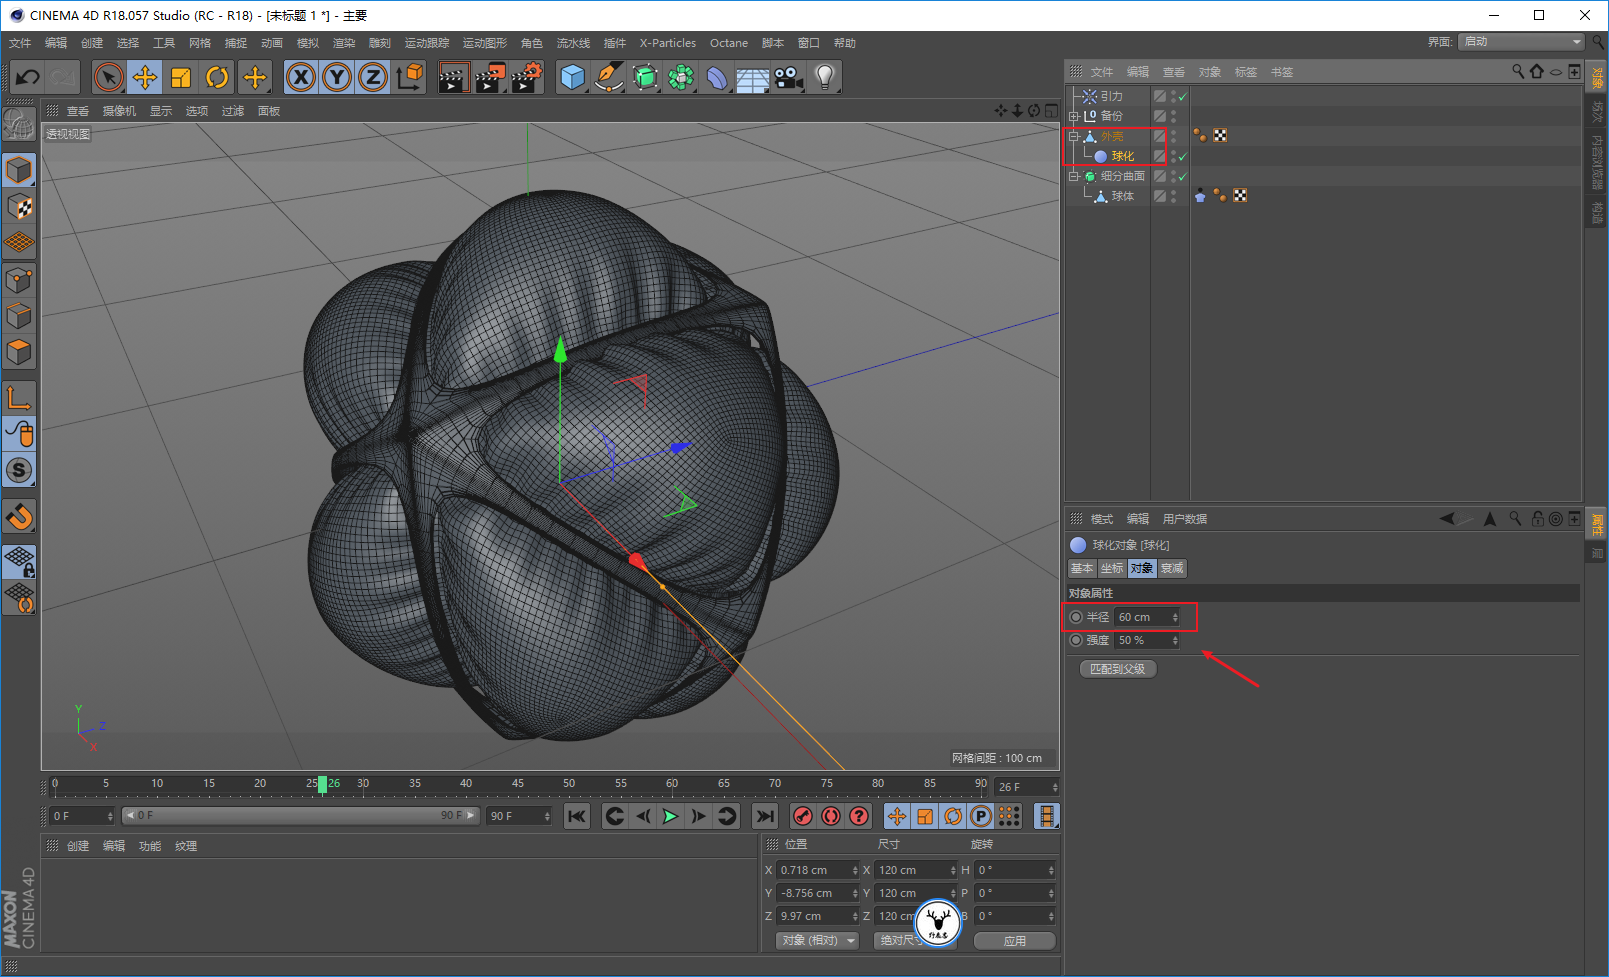Open 对象 (相对) coordinate mode dropdown
The height and width of the screenshot is (977, 1609).
[x=818, y=940]
